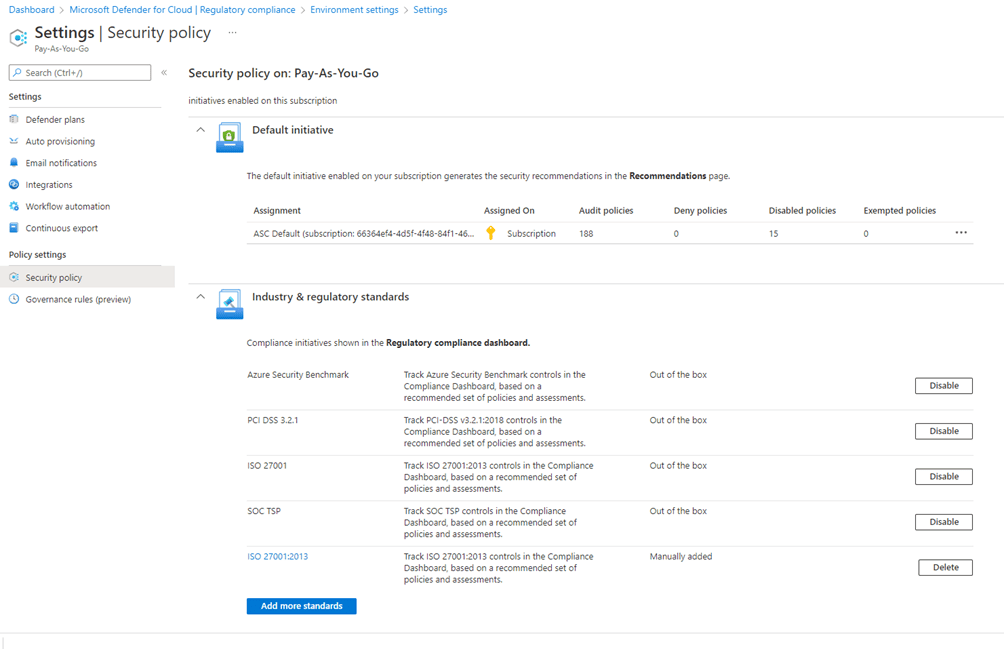1004x649 pixels.
Task: Click the Security policy sidebar icon
Action: point(14,278)
